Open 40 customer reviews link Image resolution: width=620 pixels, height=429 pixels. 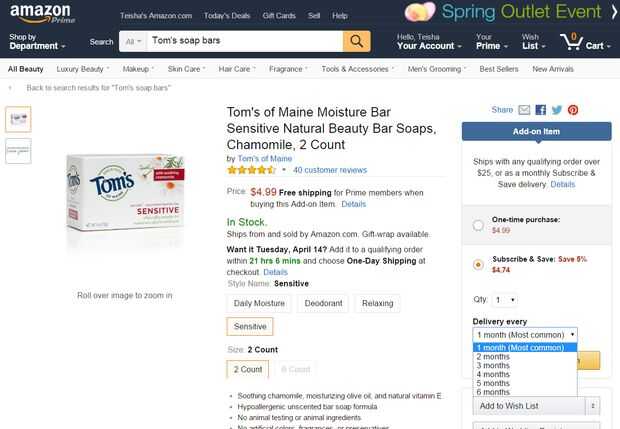(x=330, y=170)
